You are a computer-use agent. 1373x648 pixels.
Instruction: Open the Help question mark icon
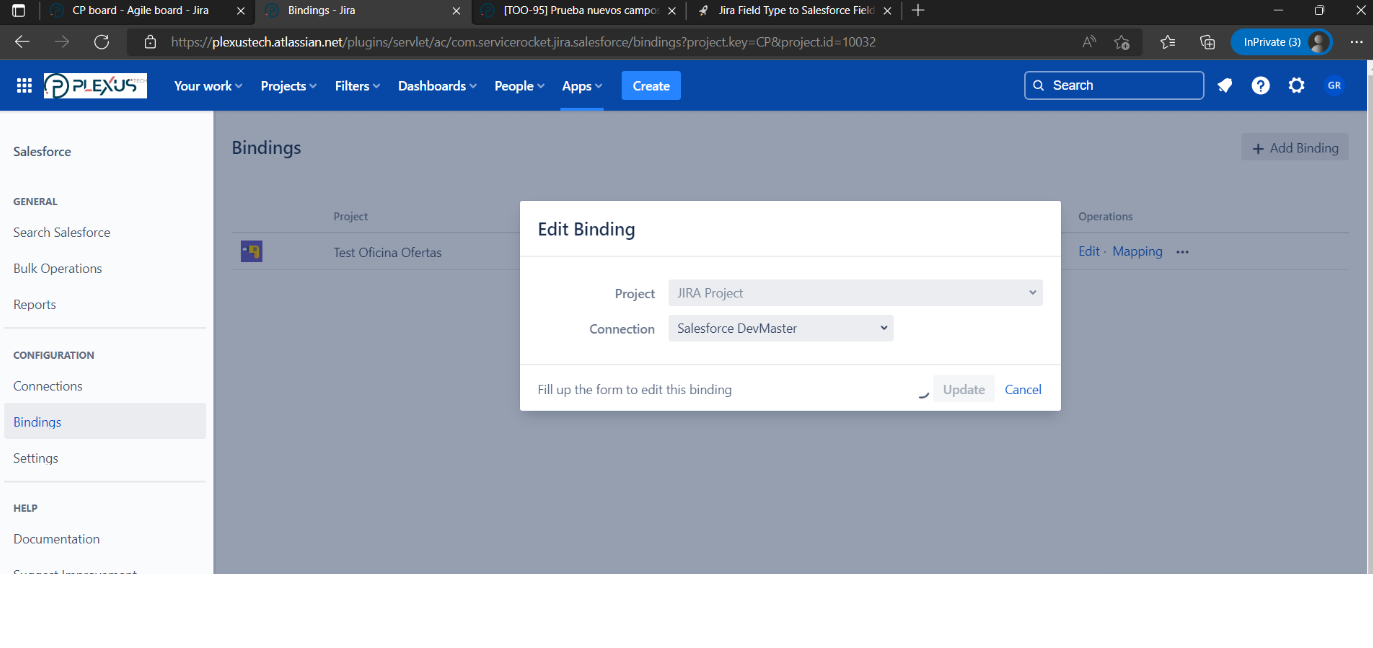(x=1261, y=86)
